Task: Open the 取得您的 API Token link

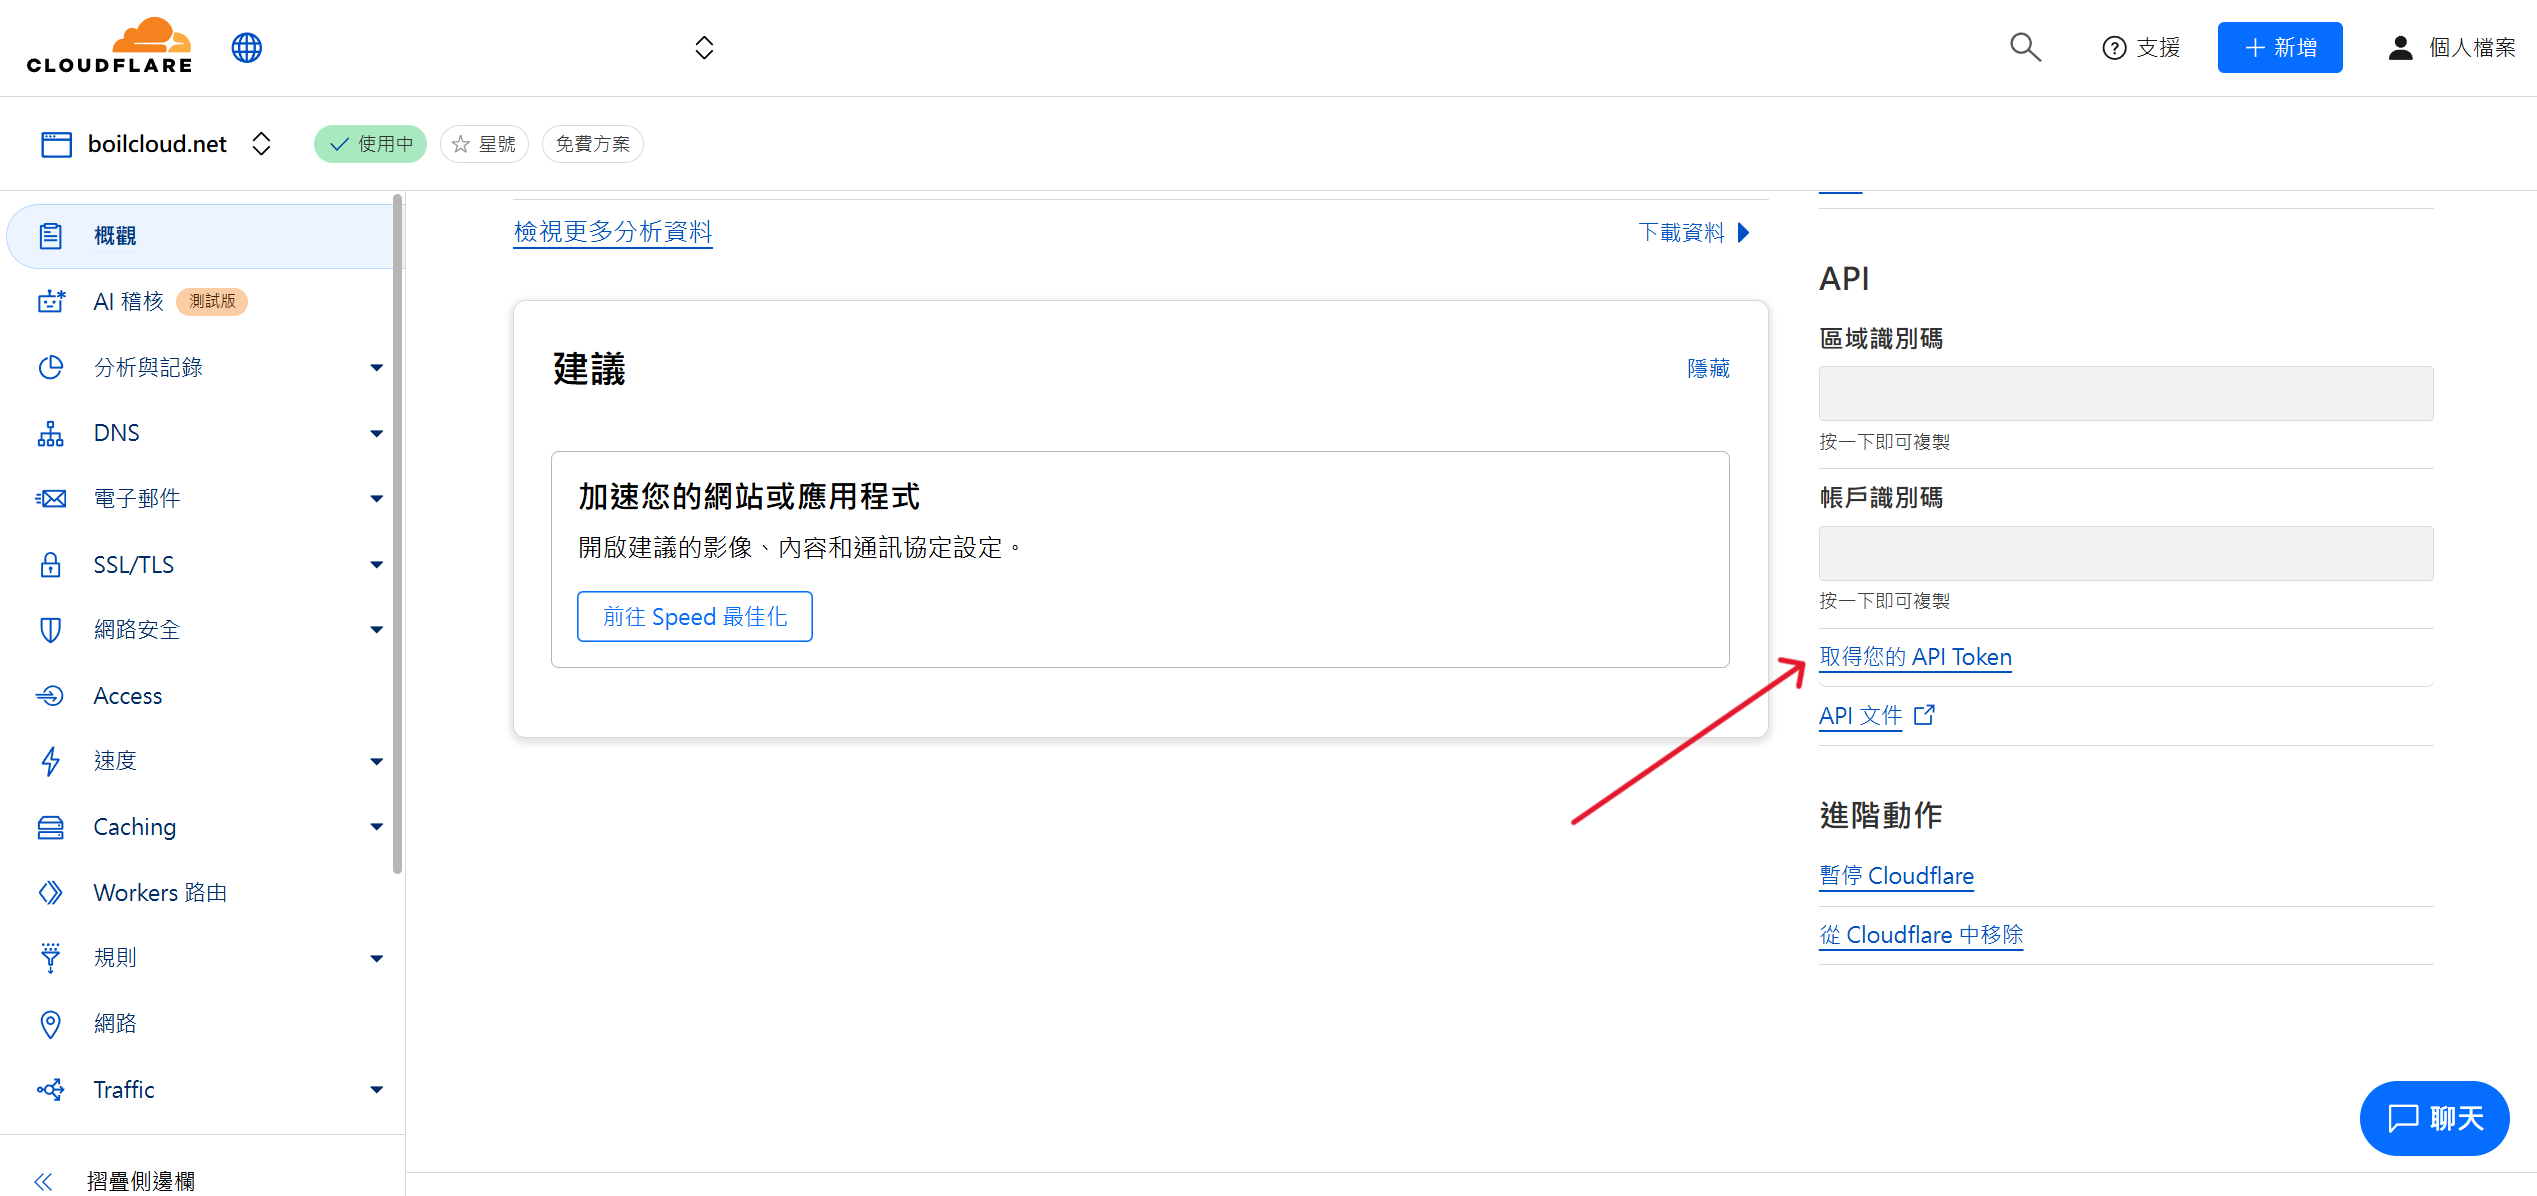Action: tap(1915, 657)
